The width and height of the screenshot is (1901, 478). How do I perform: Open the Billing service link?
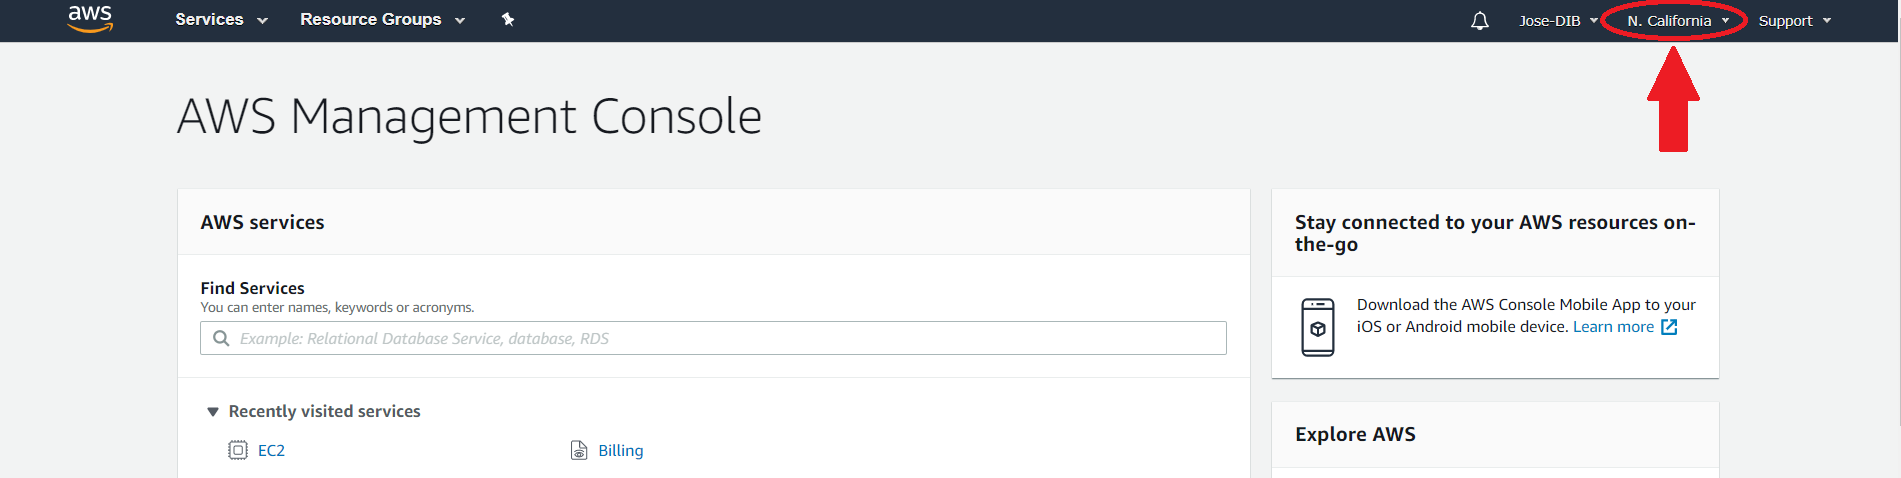(621, 451)
